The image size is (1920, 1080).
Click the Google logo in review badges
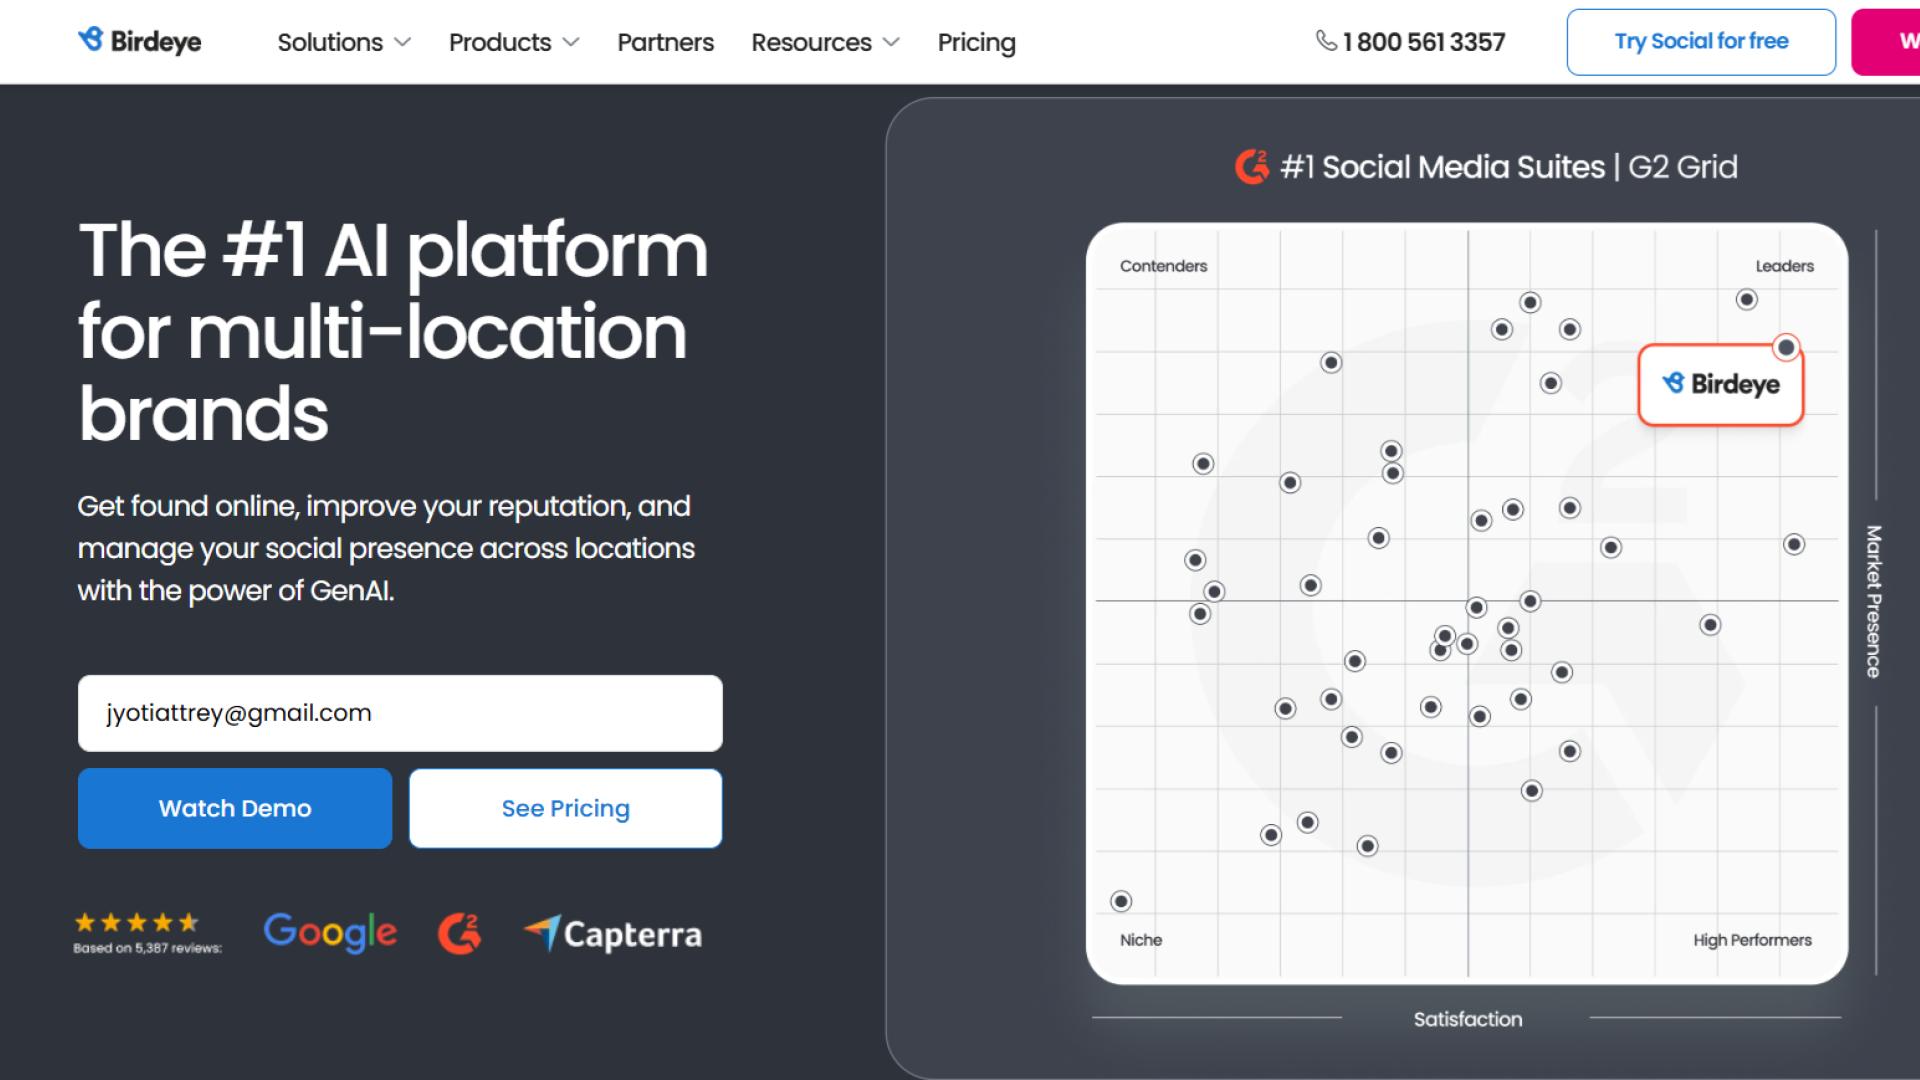coord(330,932)
